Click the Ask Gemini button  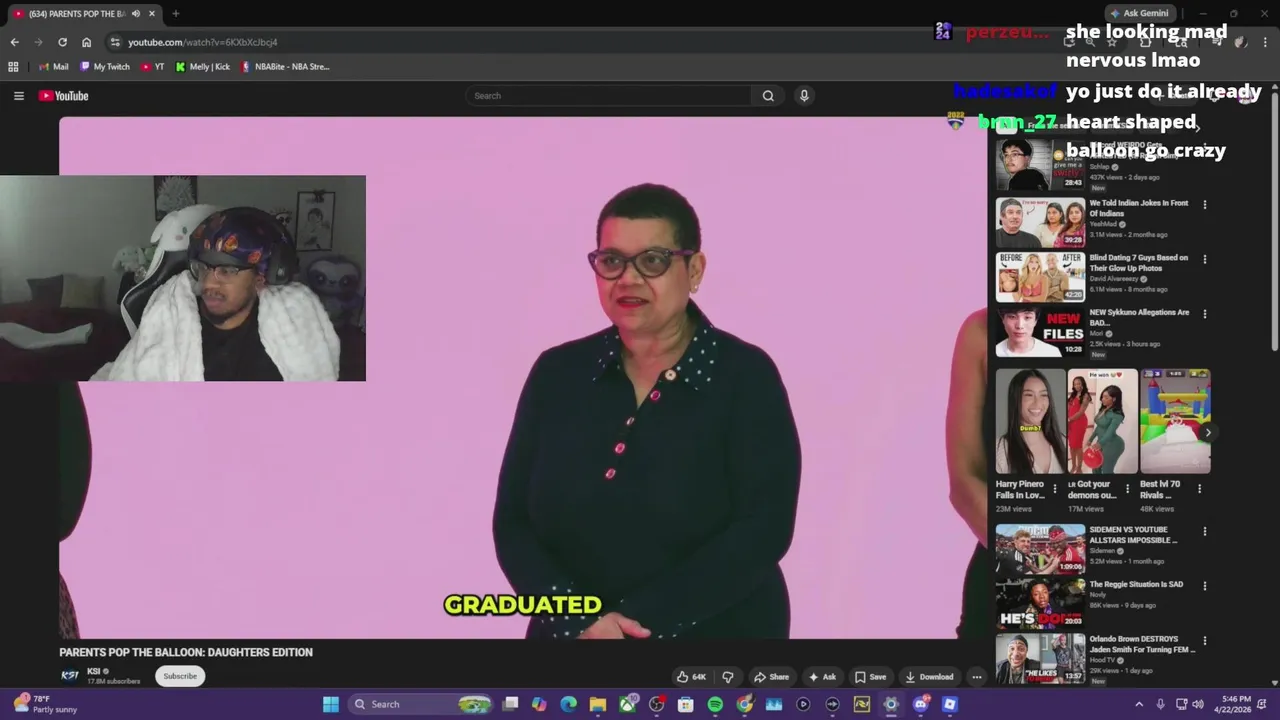pos(1138,13)
